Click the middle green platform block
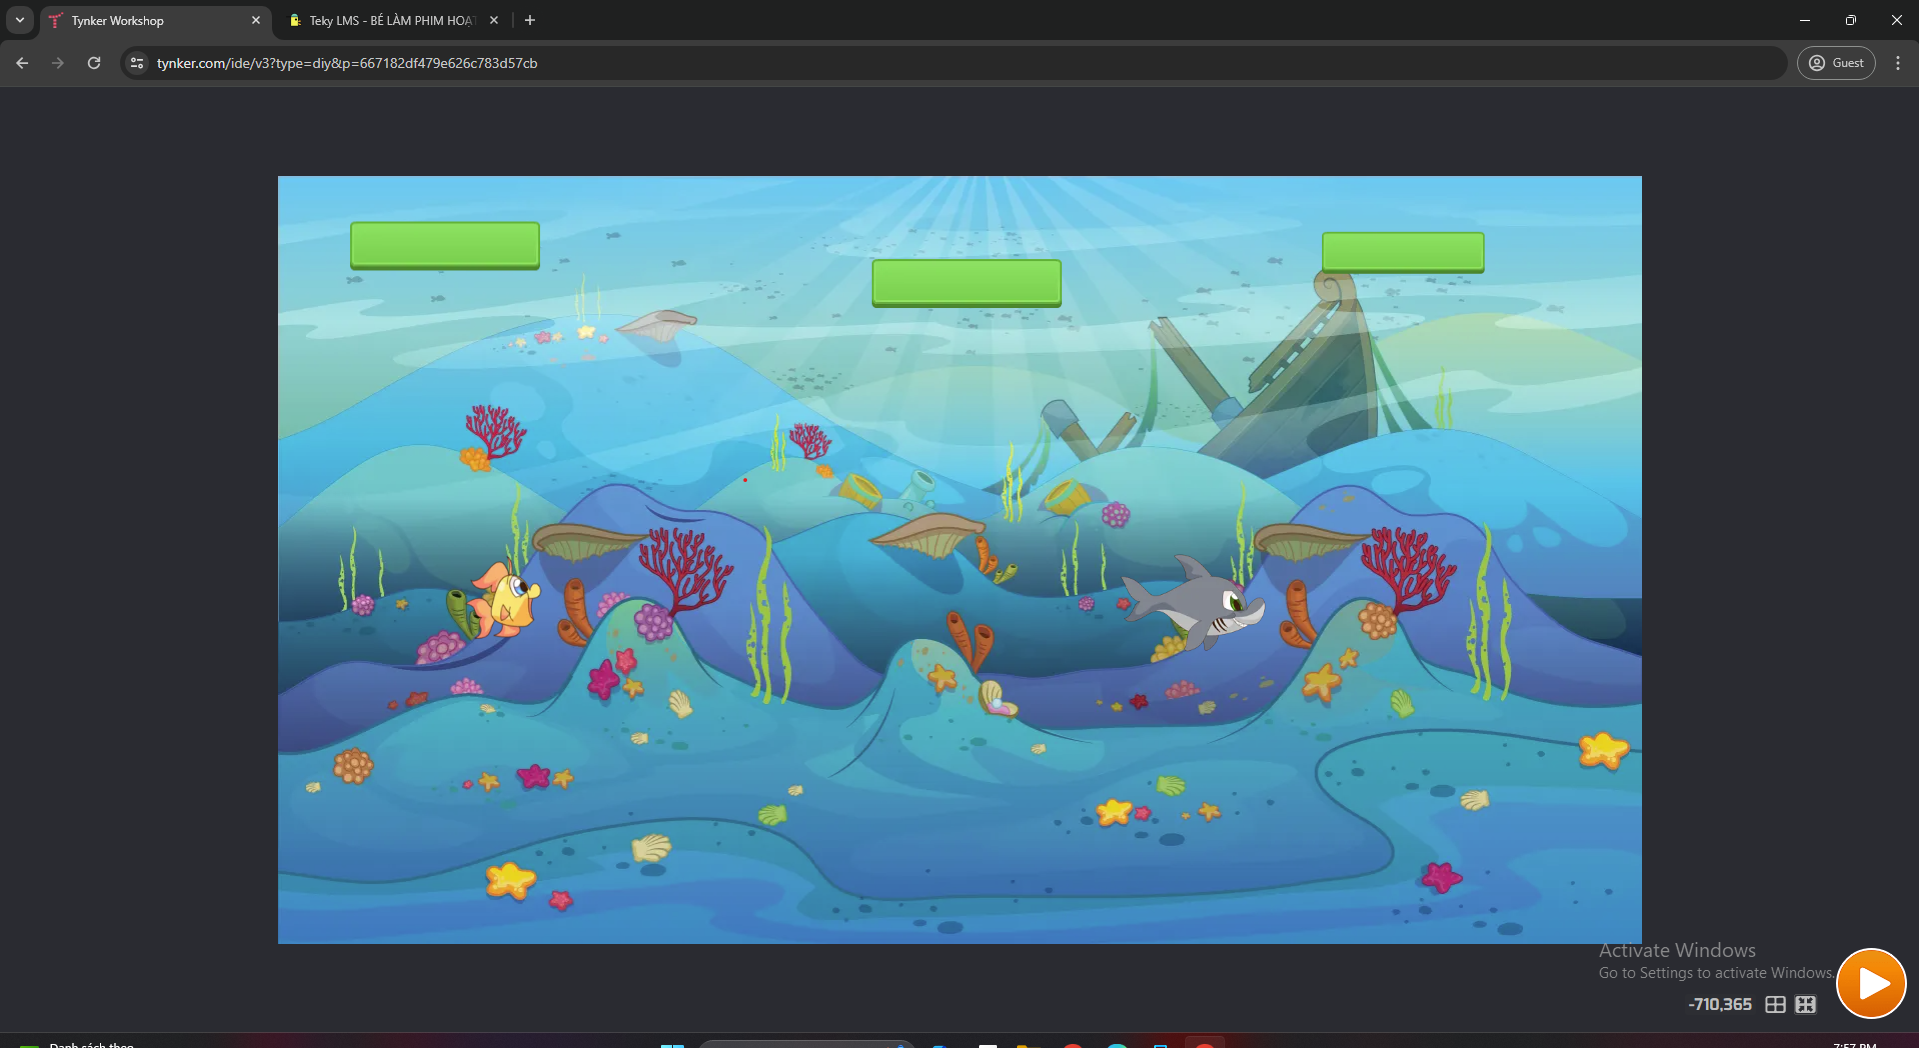1919x1048 pixels. [966, 283]
